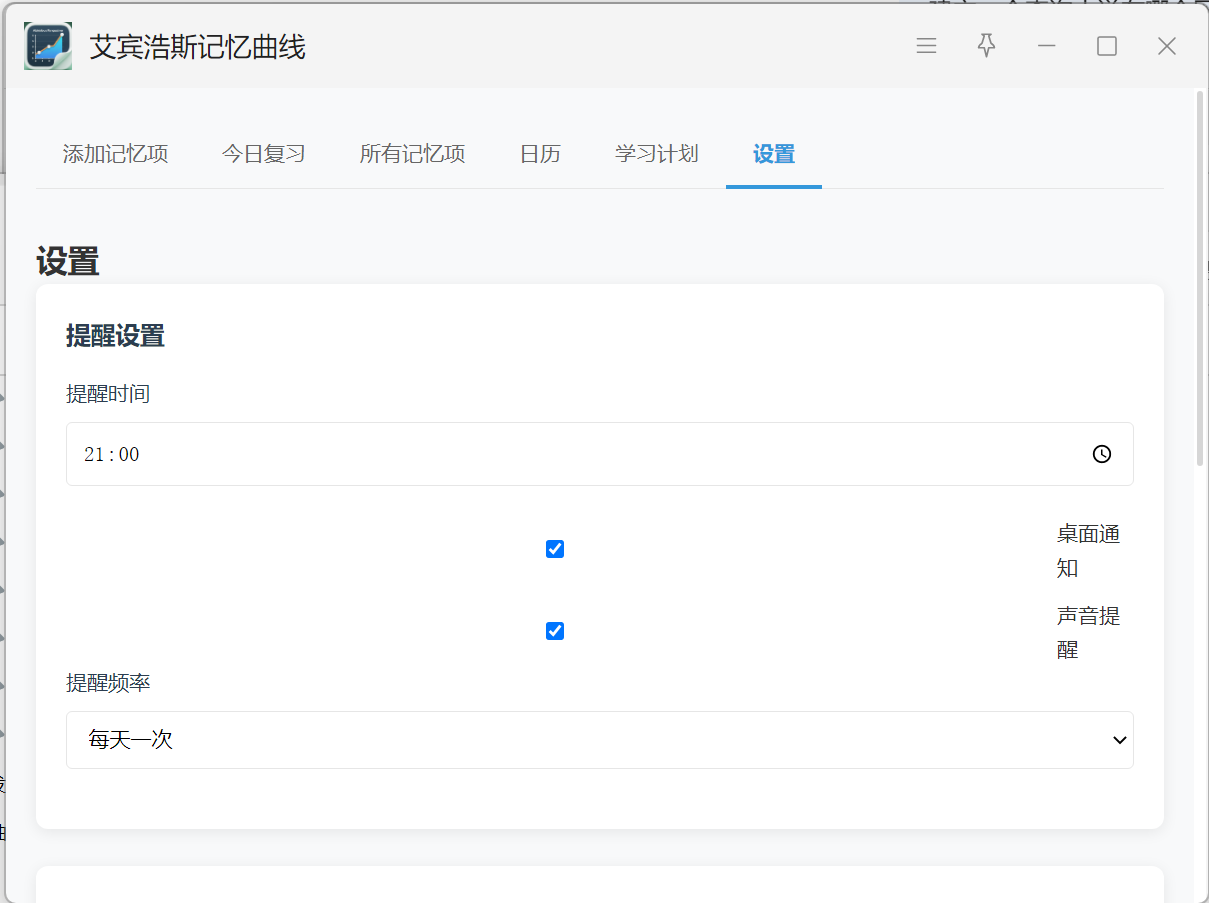Select the 设置 tab
The height and width of the screenshot is (903, 1209).
click(774, 154)
